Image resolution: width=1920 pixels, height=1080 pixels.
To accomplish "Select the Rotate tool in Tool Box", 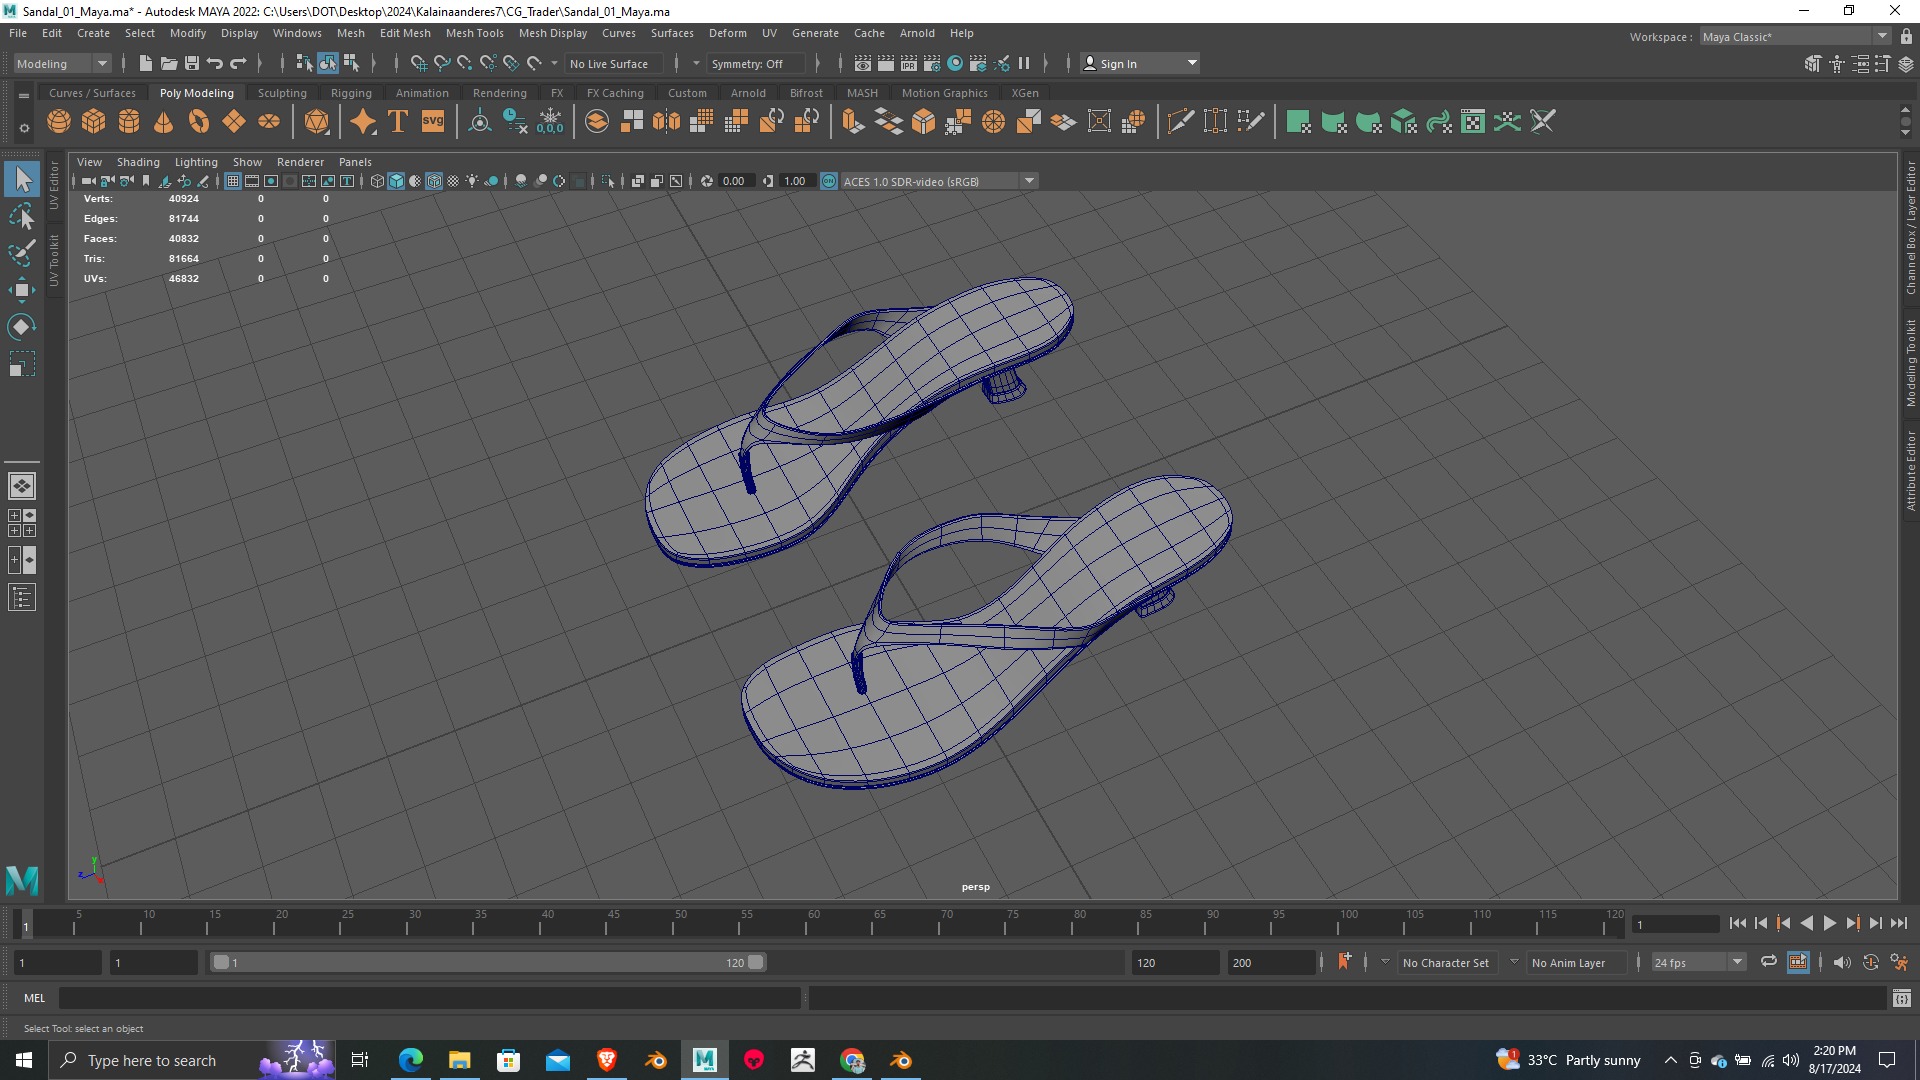I will 22,327.
